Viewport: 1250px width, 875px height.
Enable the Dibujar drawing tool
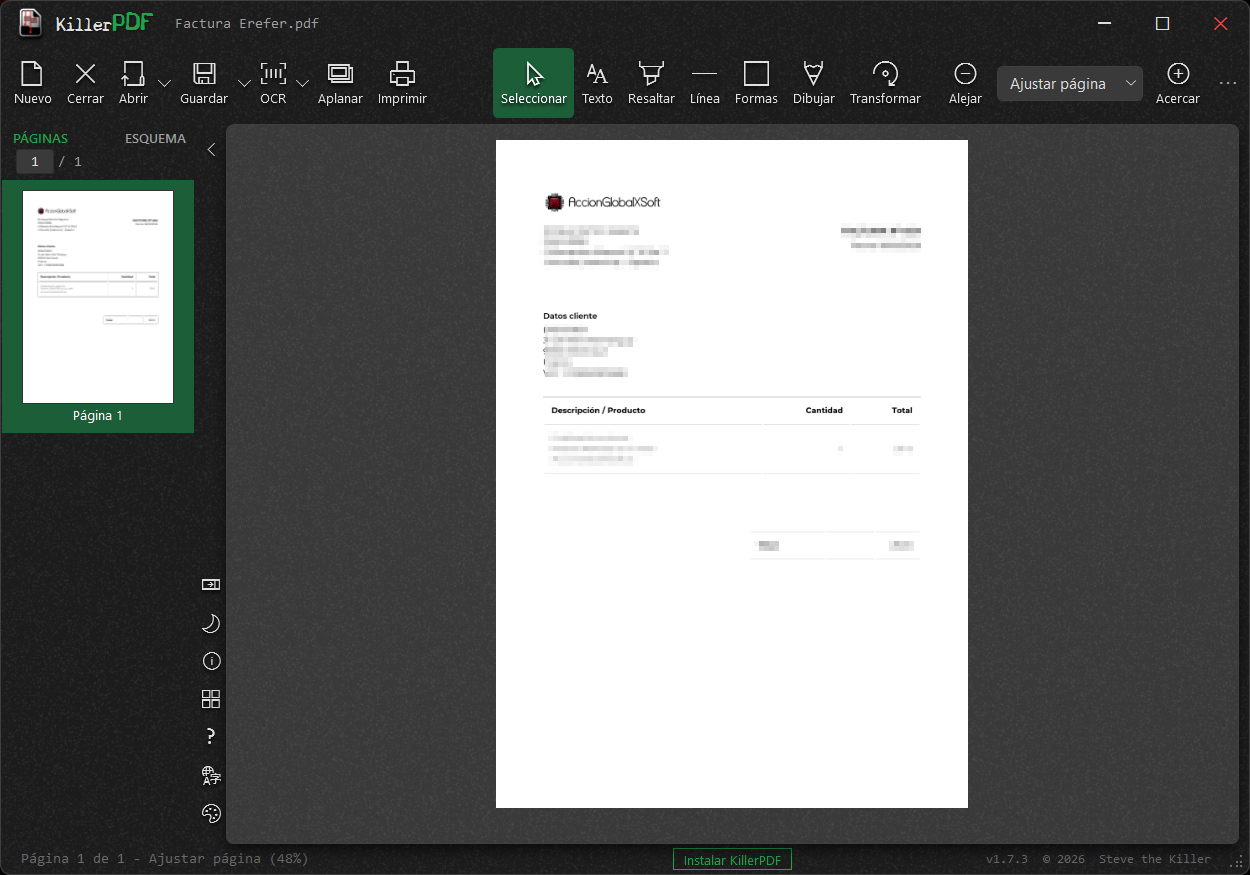coord(814,82)
